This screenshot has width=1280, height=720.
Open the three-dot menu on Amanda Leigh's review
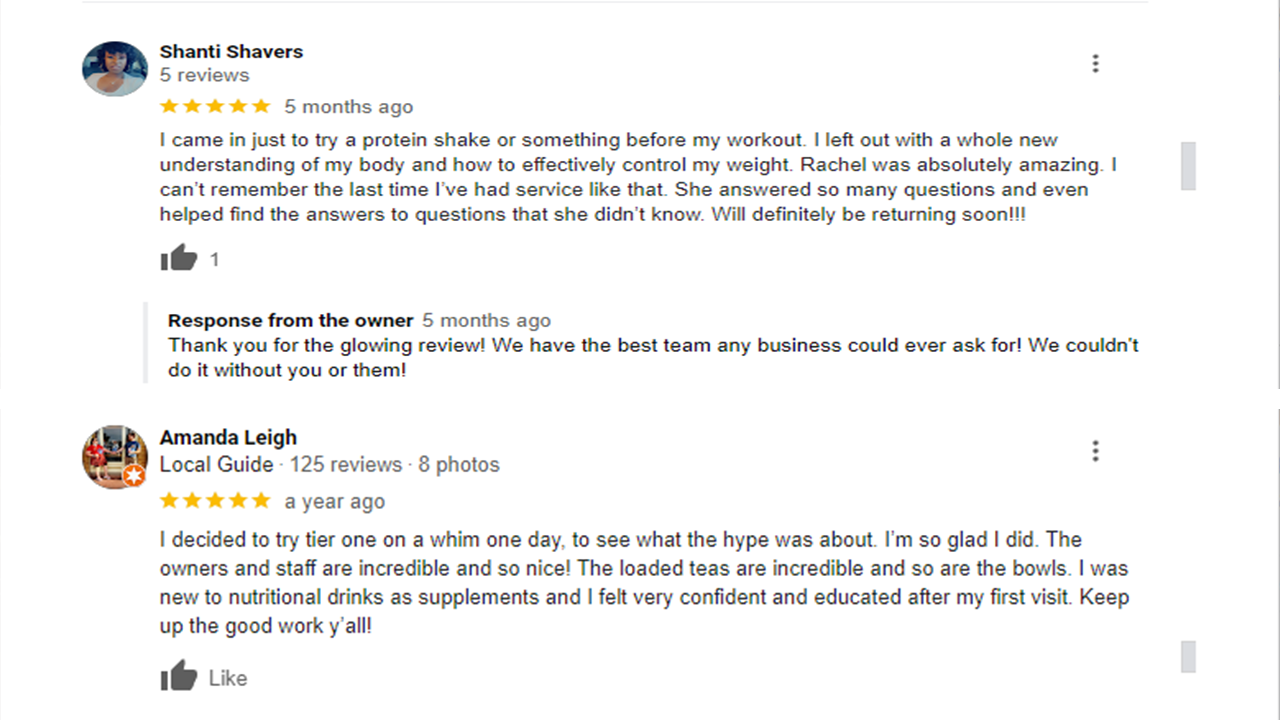click(1095, 451)
